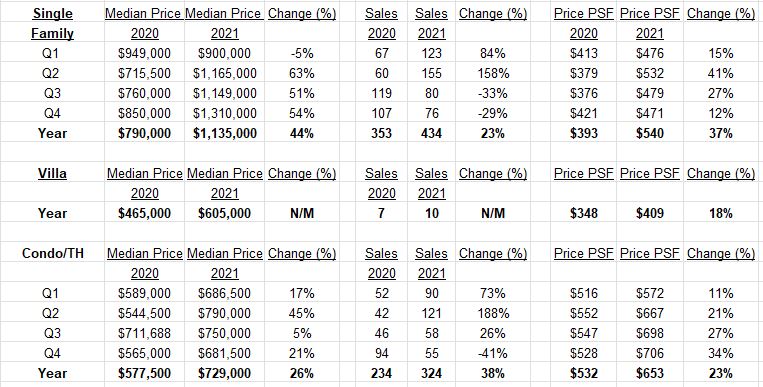Click the $1,165,000 Q2 2021 median price cell
The image size is (763, 387).
[x=224, y=73]
